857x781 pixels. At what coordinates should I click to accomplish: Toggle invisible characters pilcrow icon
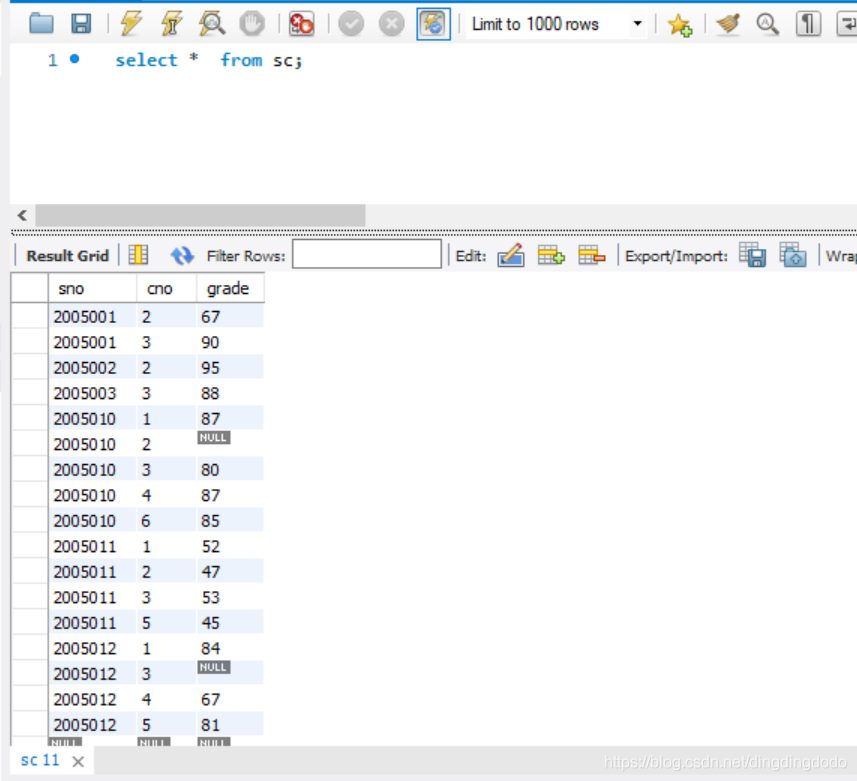[808, 24]
